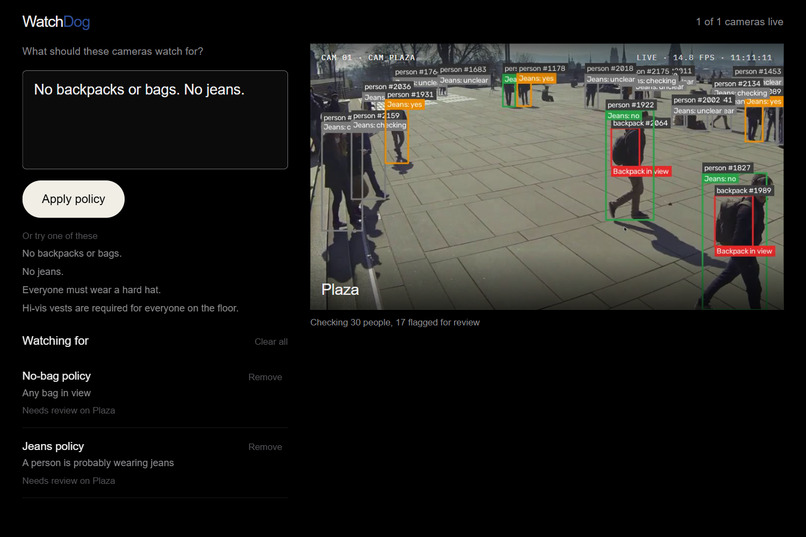Select the hi-vis vests required suggestion
This screenshot has width=806, height=537.
pos(130,308)
